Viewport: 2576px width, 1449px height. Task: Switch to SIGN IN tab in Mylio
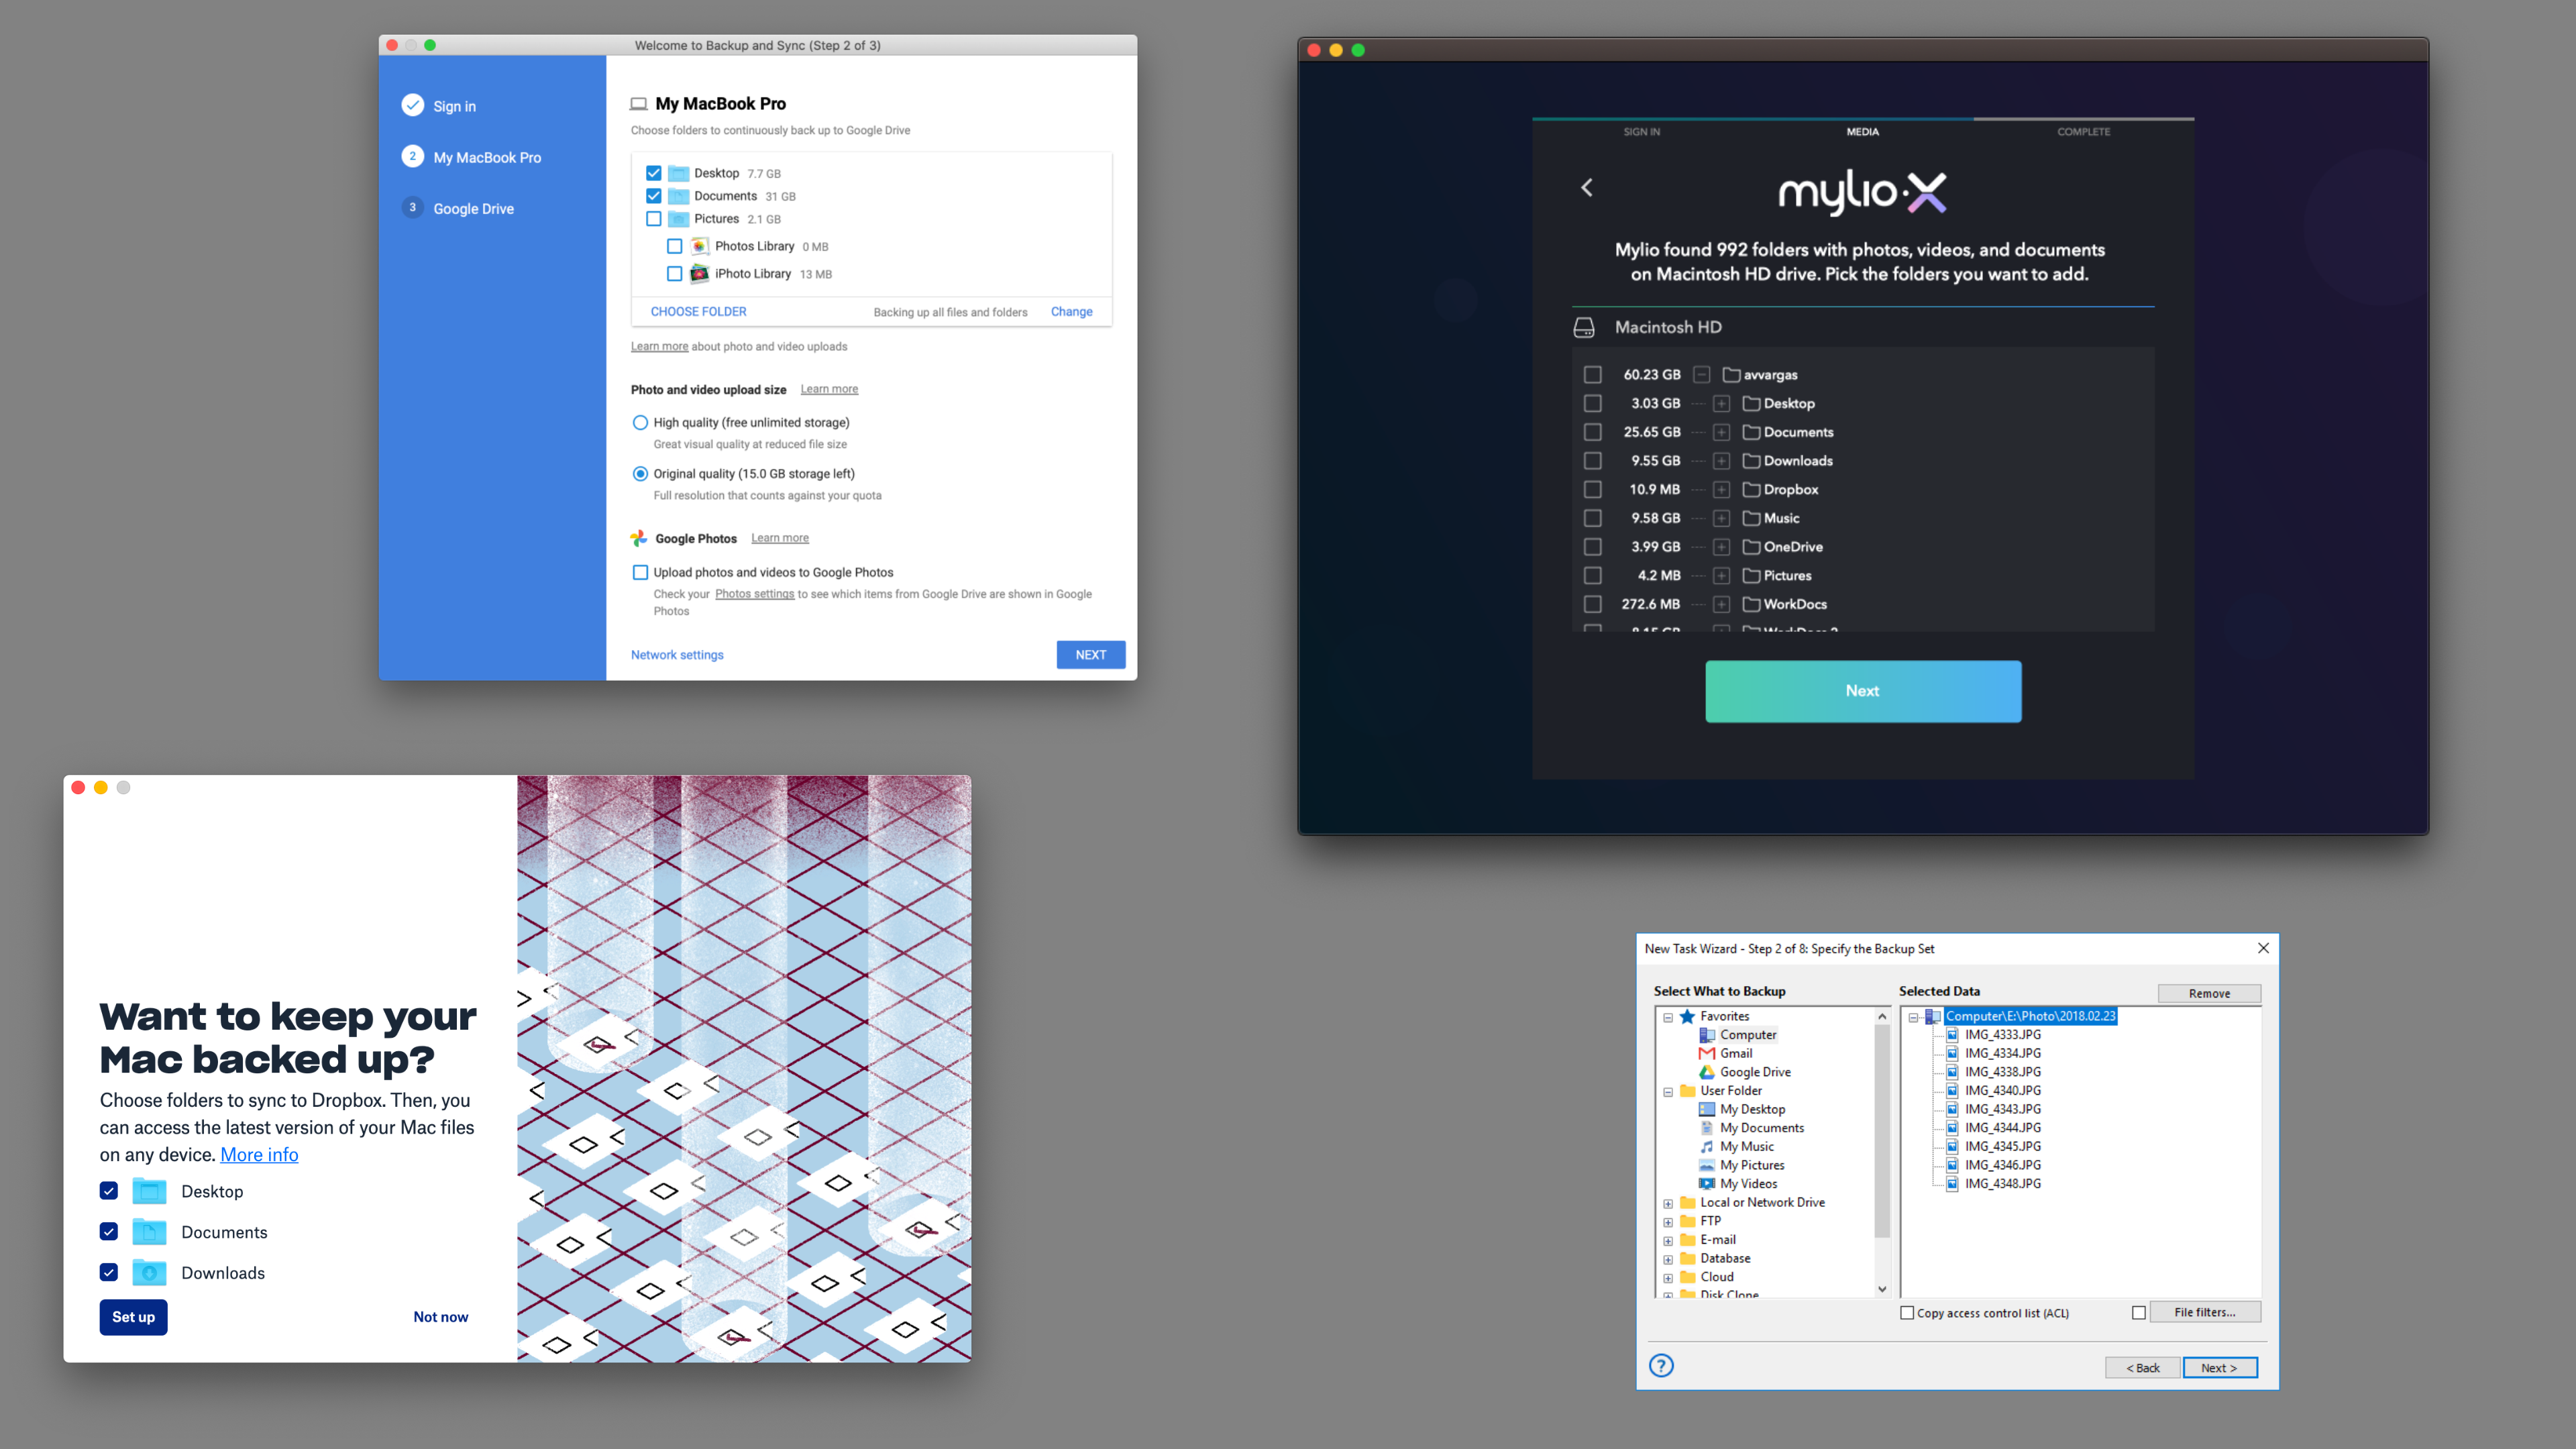[1642, 132]
